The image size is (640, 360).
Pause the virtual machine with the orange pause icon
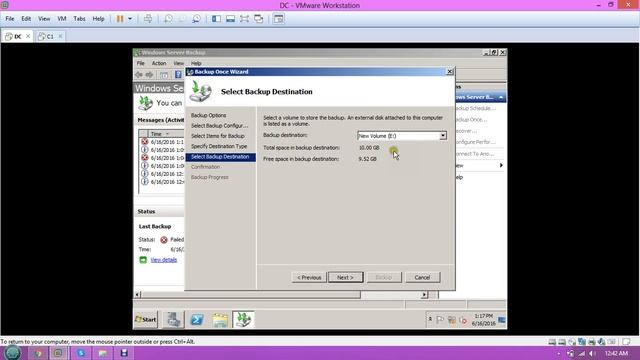coord(120,19)
